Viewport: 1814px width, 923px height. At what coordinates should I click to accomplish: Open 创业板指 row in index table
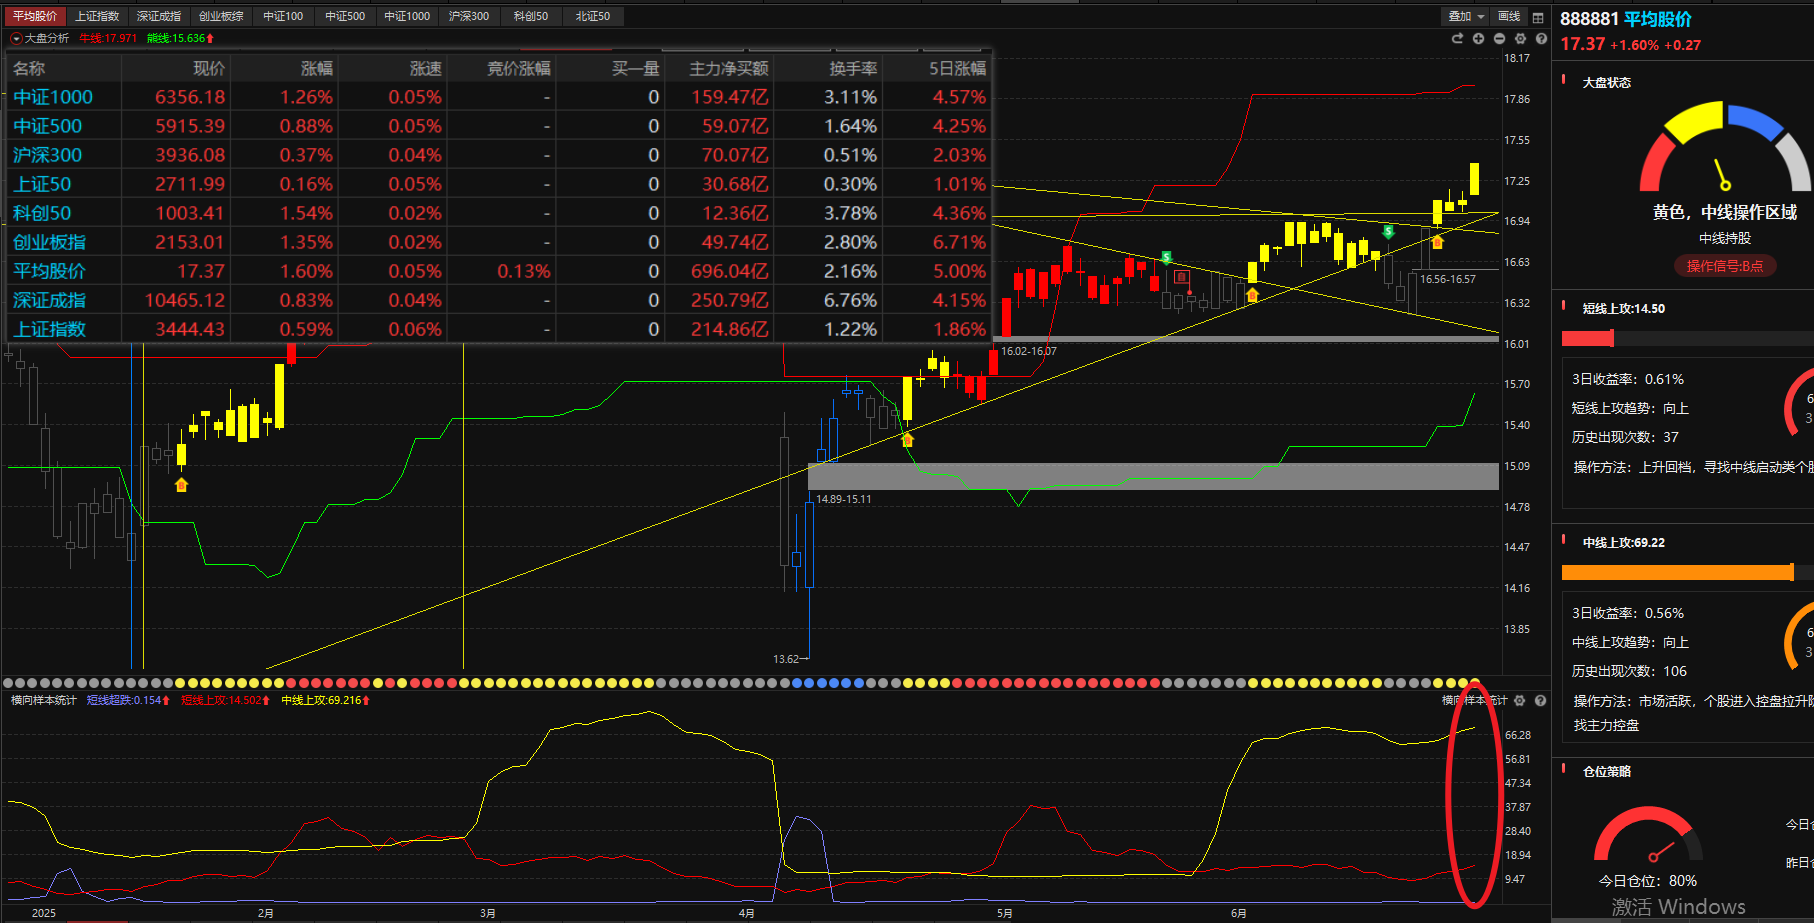499,242
